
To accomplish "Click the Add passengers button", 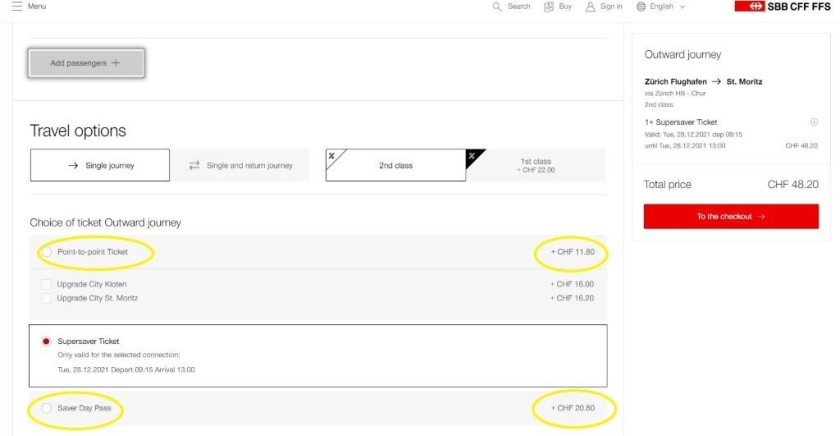I will (86, 63).
